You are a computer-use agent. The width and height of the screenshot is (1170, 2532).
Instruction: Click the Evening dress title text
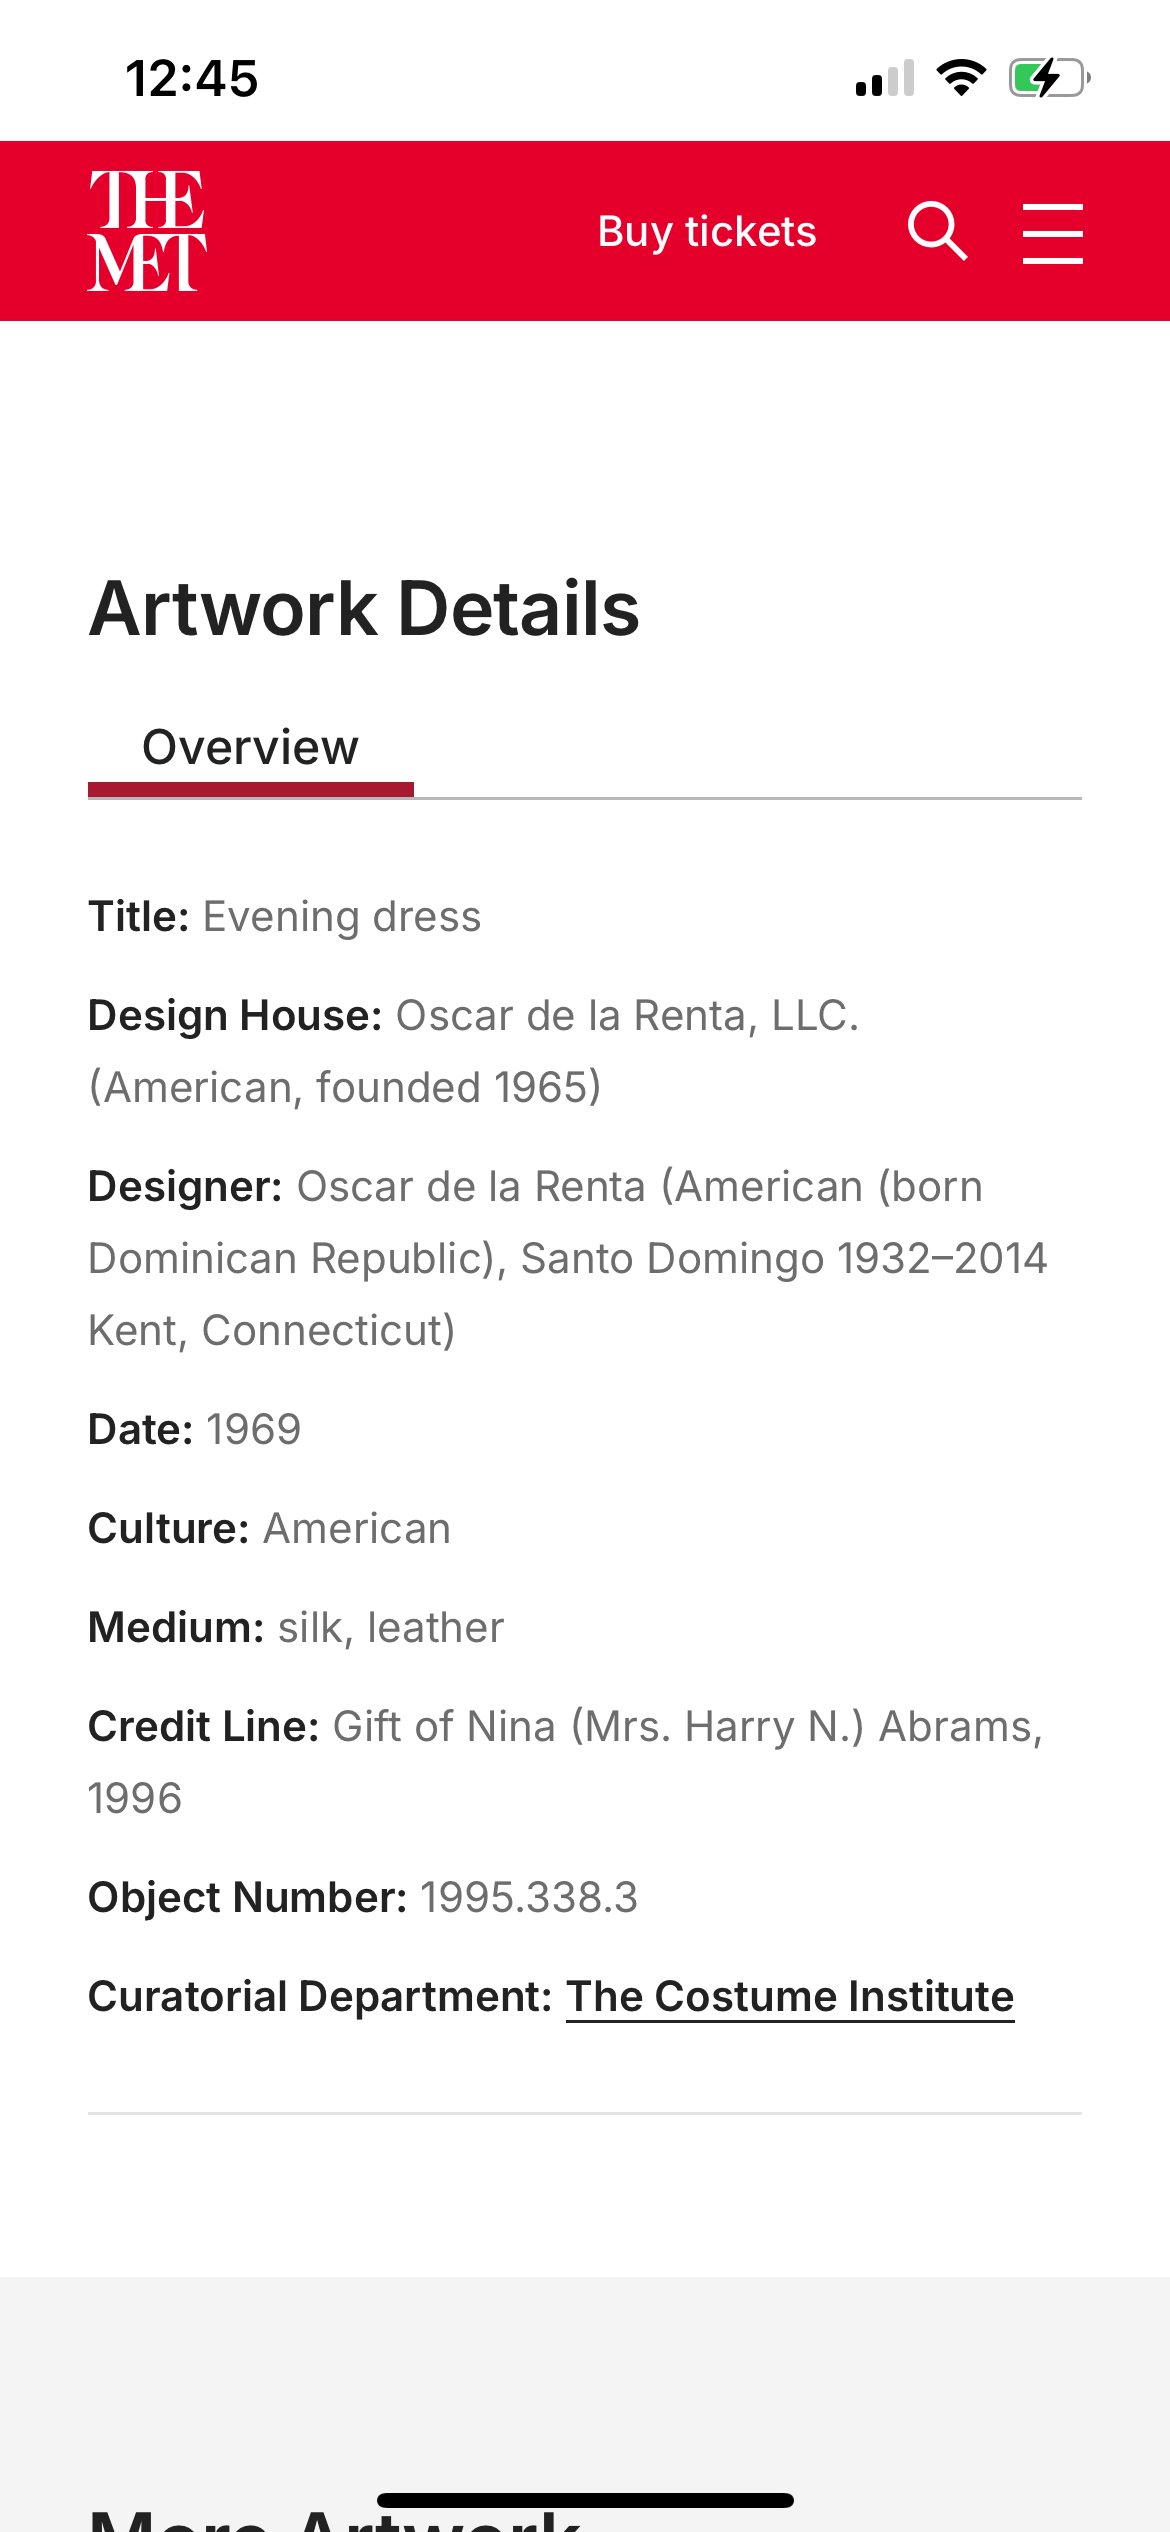(342, 917)
